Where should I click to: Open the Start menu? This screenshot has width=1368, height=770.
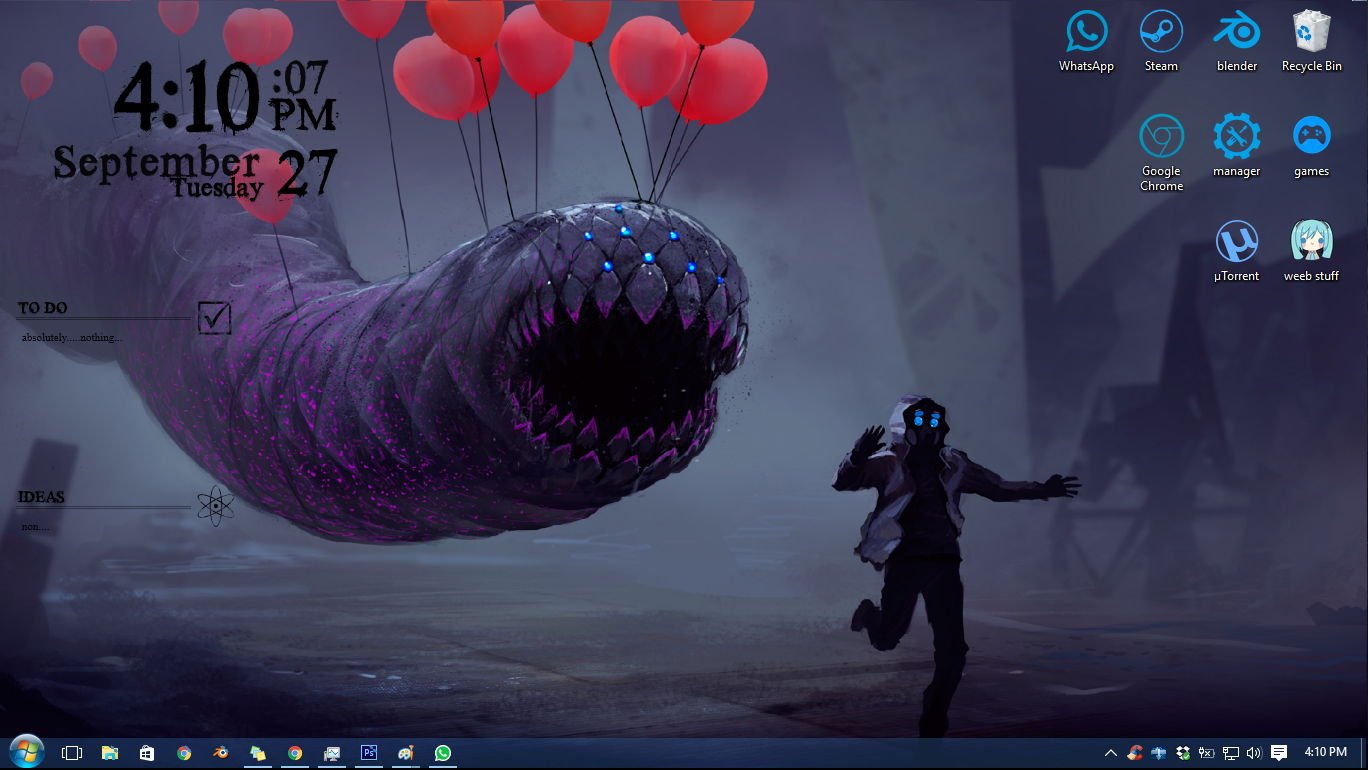pyautogui.click(x=26, y=752)
